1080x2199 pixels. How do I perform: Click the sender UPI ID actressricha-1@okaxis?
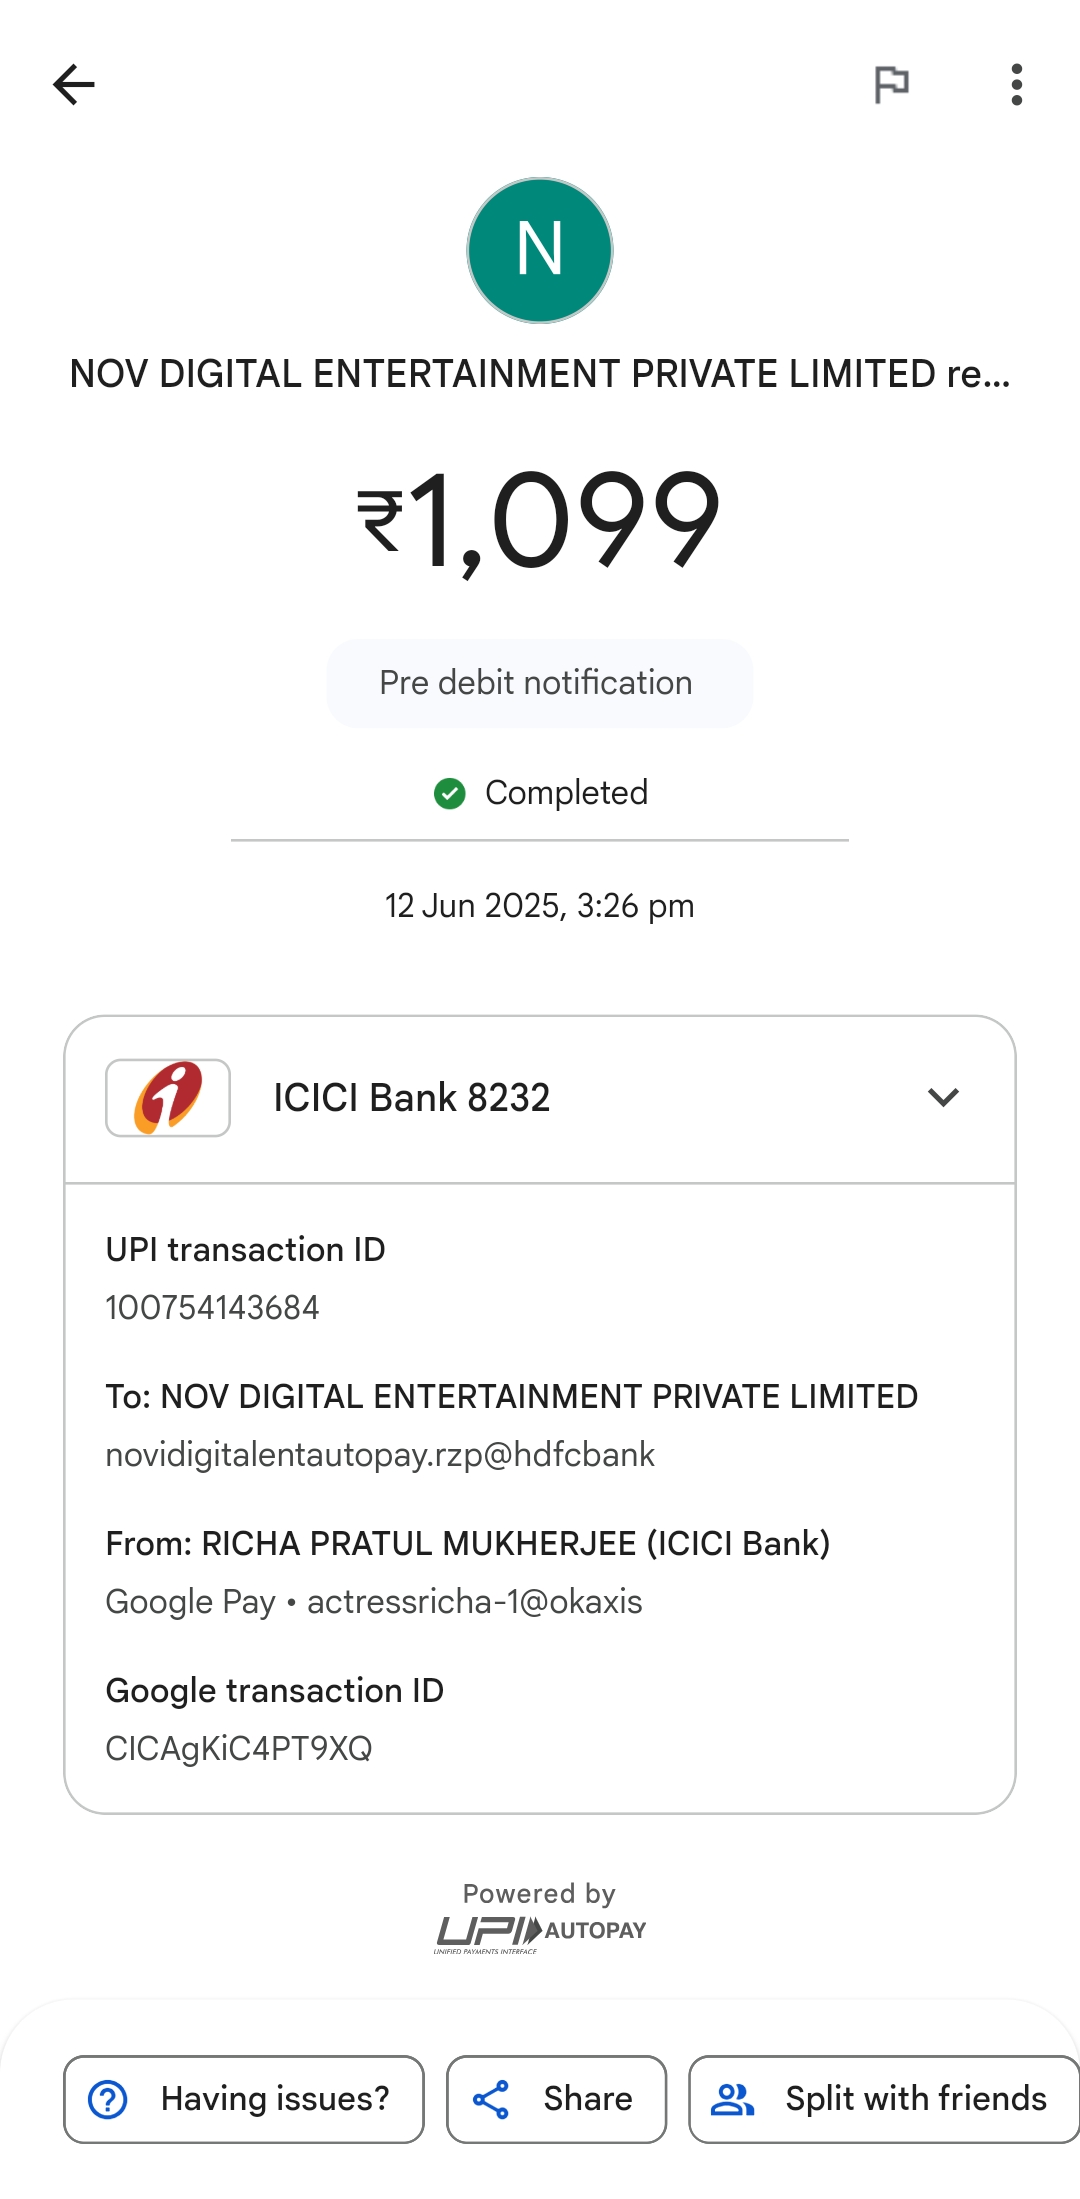coord(474,1602)
